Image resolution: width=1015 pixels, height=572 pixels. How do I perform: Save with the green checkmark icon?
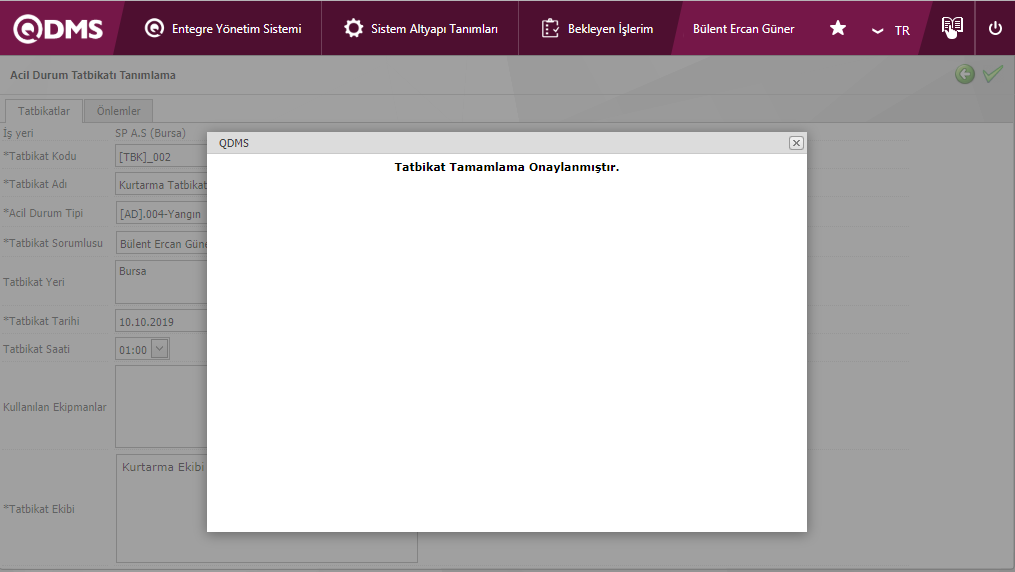(x=992, y=74)
